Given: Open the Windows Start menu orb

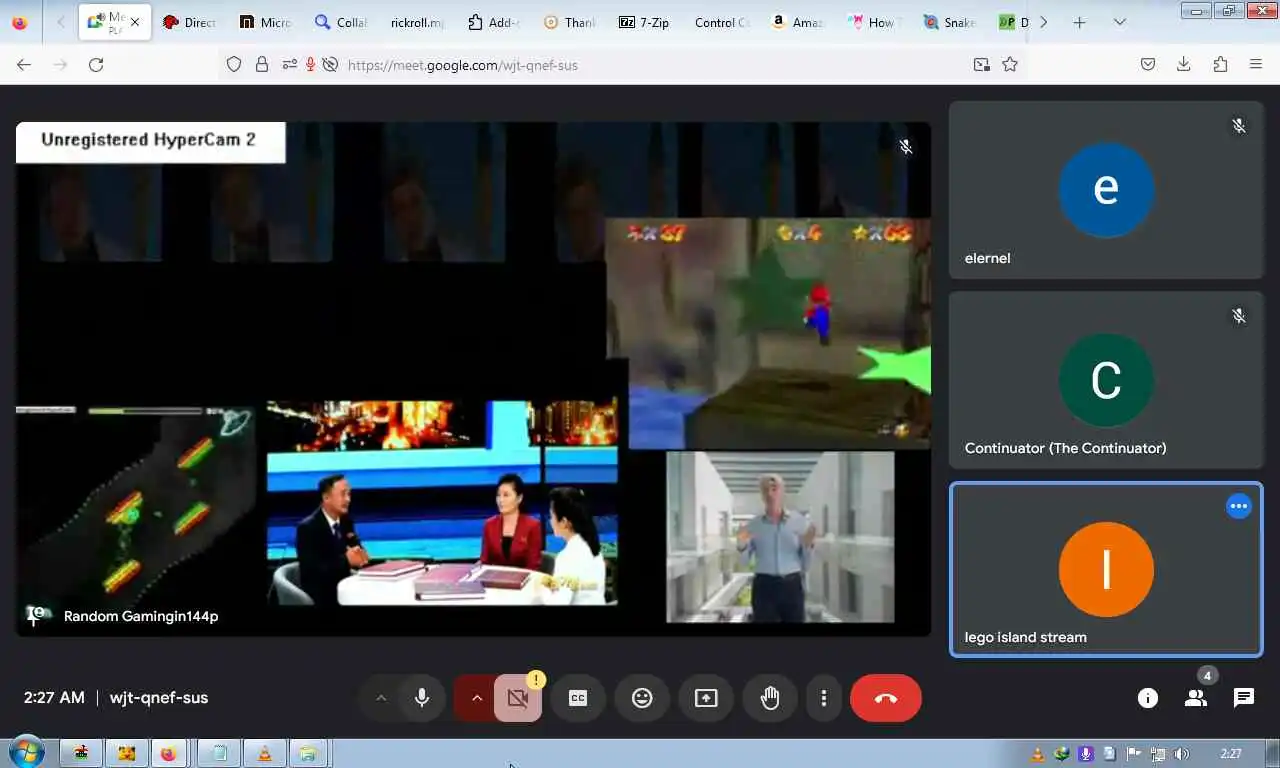Looking at the screenshot, I should 25,753.
